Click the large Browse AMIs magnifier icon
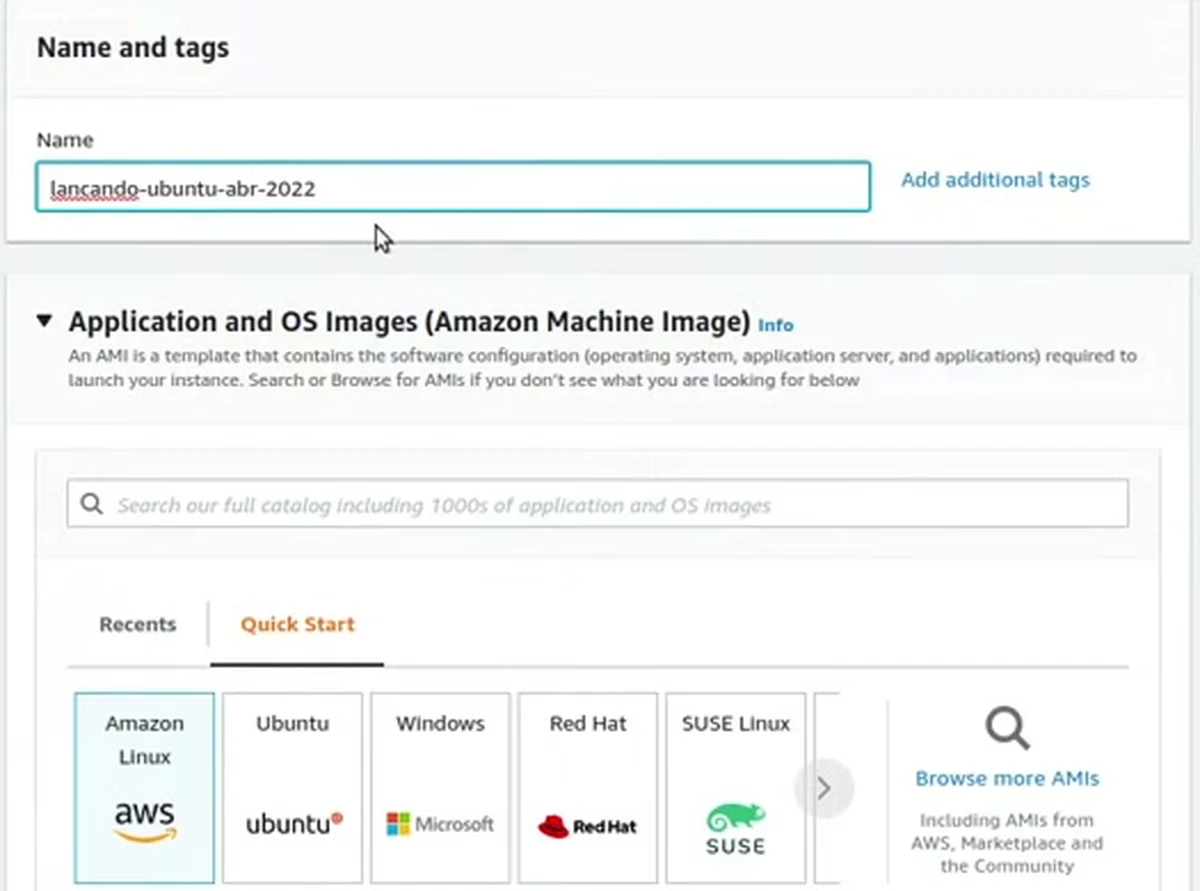Screen dimensions: 1200x891 coord(1007,729)
